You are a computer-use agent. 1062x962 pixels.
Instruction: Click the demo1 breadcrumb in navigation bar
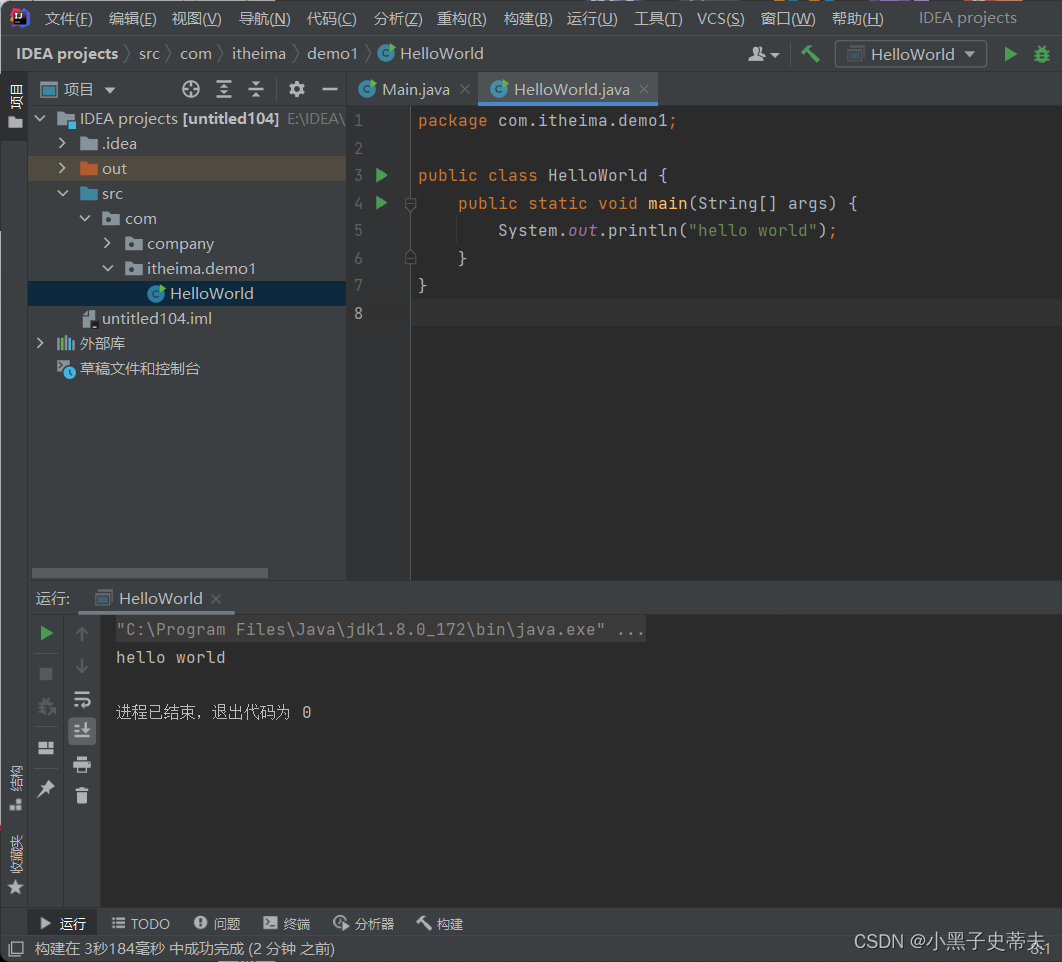coord(332,54)
